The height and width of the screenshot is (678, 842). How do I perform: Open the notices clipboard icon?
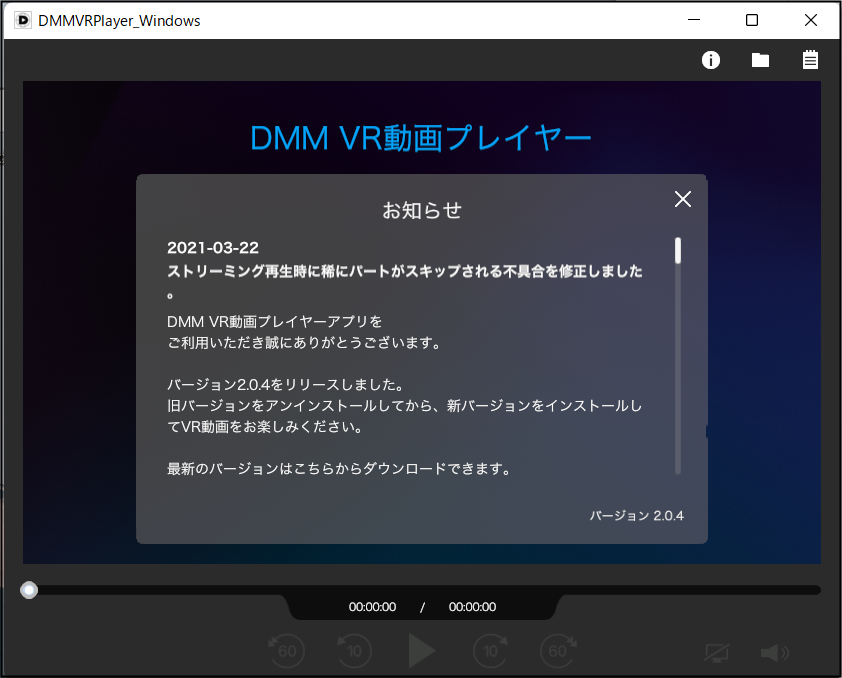(x=810, y=60)
